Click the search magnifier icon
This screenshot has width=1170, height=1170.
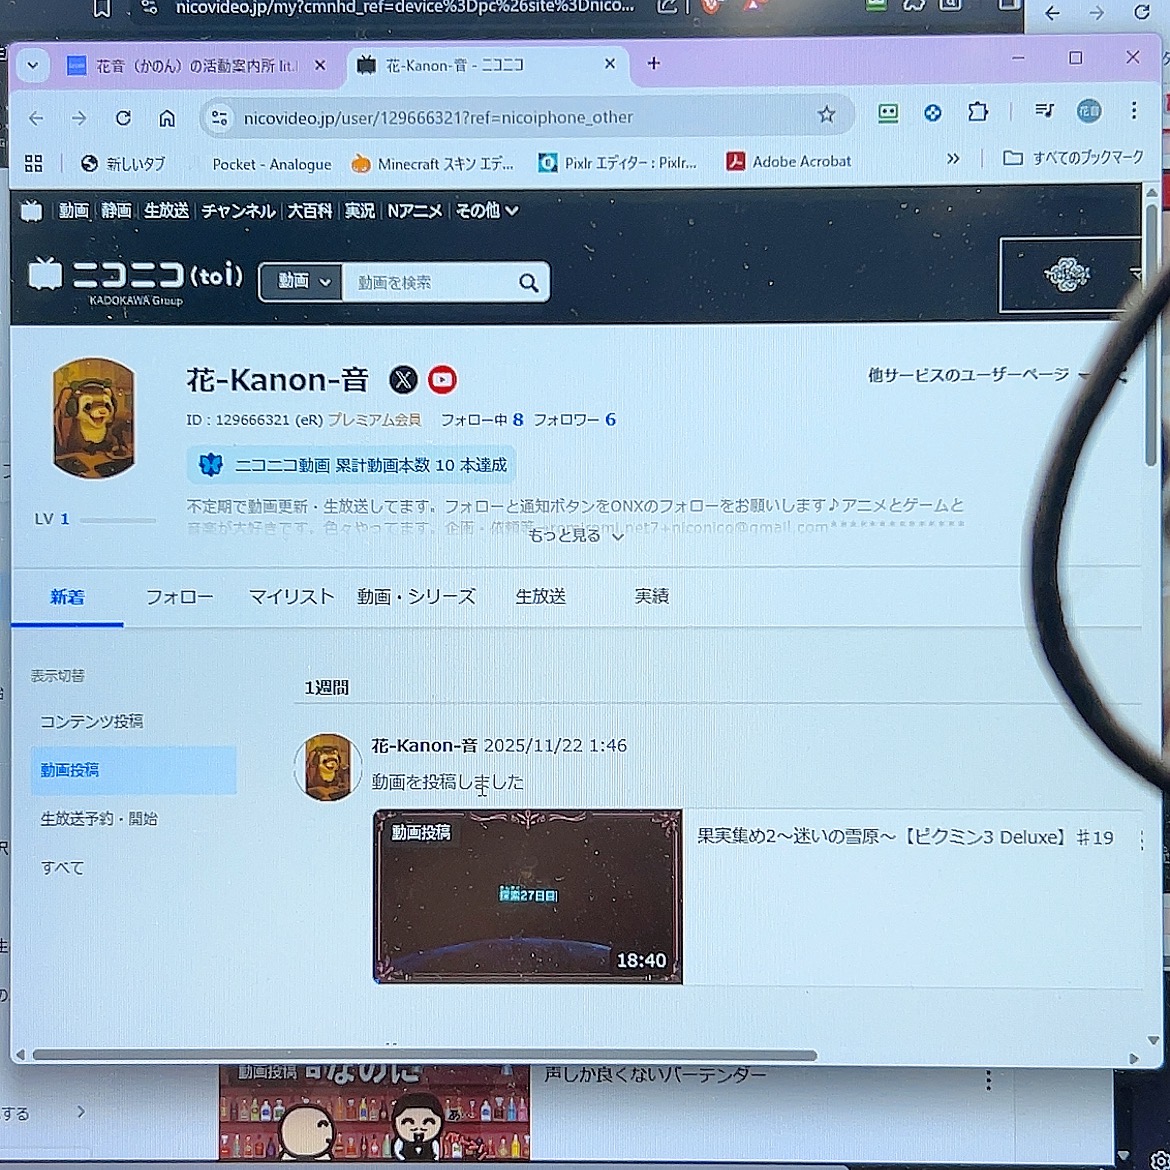click(528, 283)
